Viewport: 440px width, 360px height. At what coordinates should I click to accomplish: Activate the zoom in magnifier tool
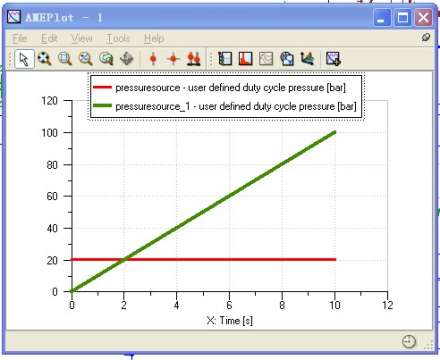65,59
